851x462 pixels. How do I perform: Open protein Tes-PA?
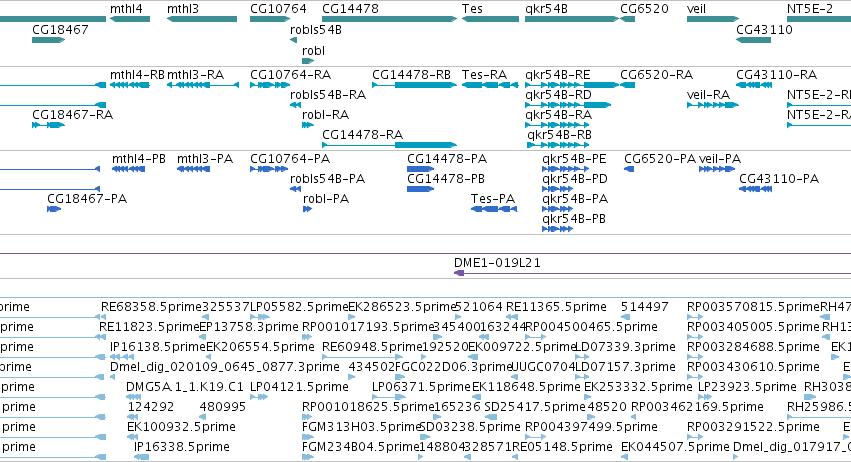pos(493,199)
